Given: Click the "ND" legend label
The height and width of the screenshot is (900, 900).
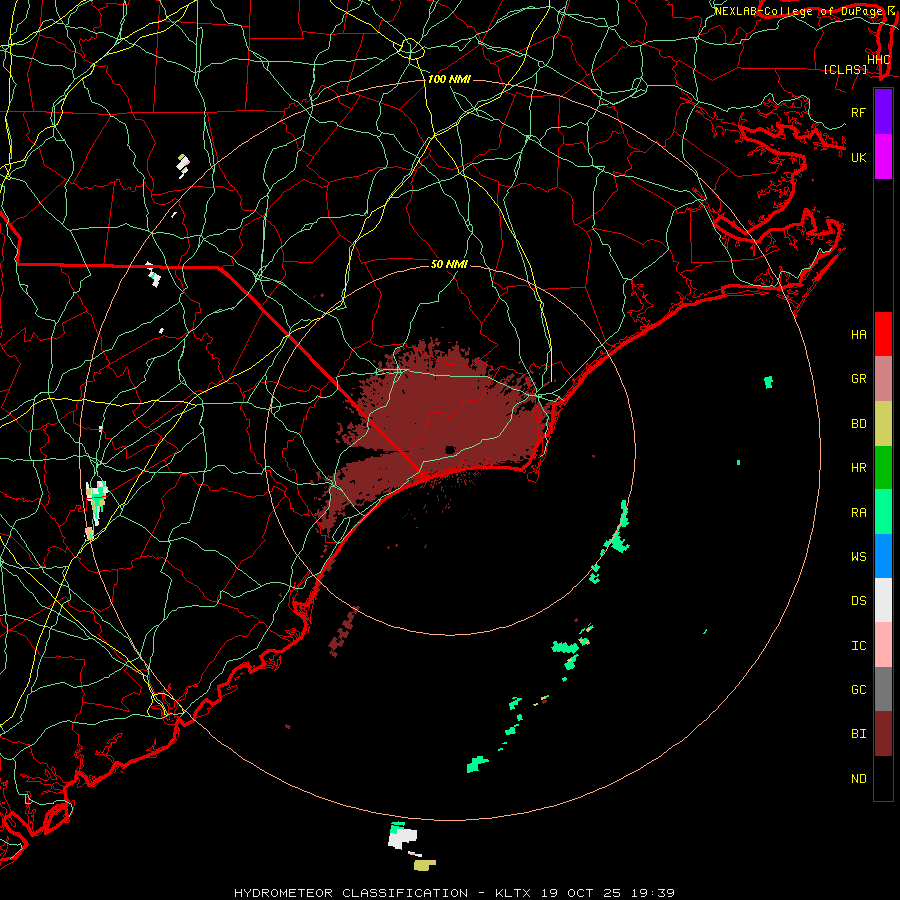Looking at the screenshot, I should pos(859,779).
